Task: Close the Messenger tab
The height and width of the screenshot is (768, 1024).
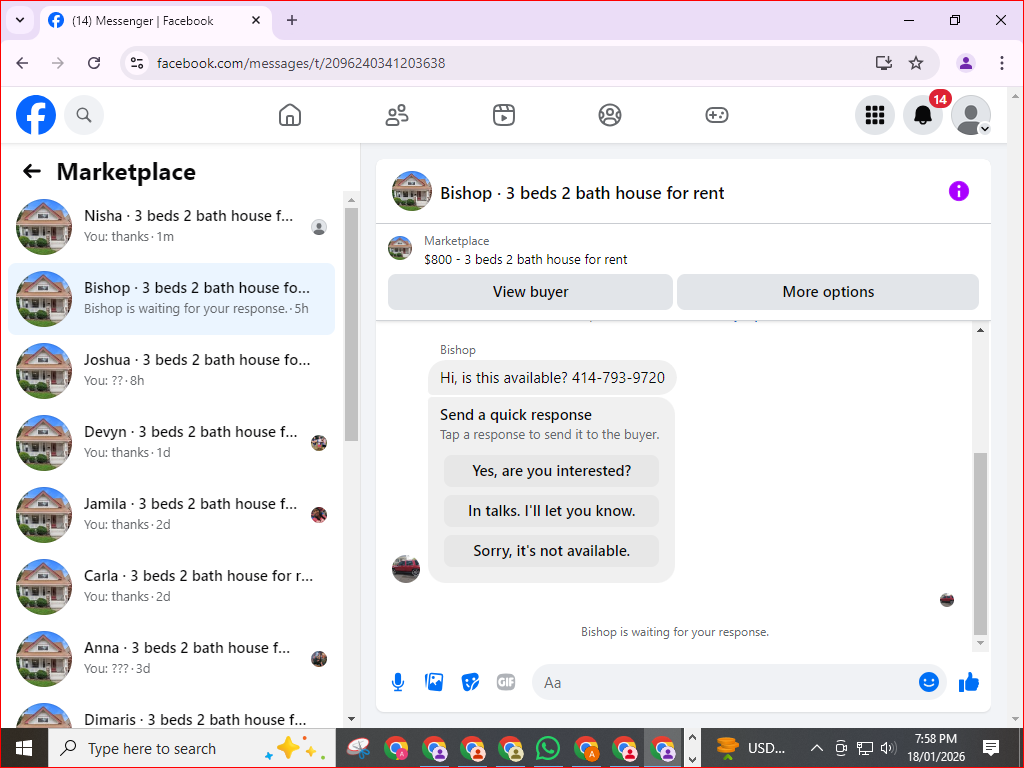Action: (x=256, y=20)
